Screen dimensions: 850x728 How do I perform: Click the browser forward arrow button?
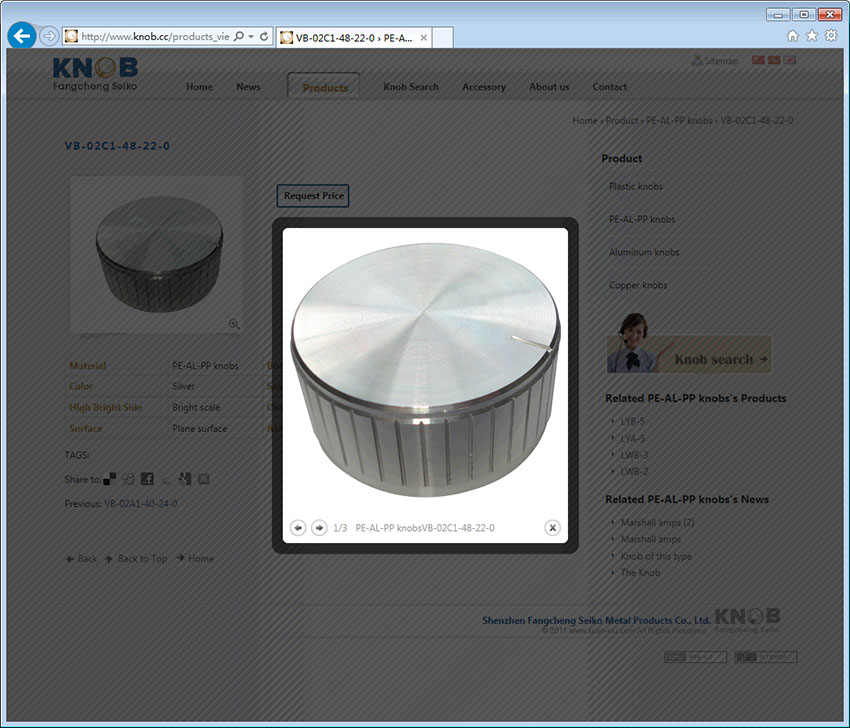pyautogui.click(x=49, y=36)
